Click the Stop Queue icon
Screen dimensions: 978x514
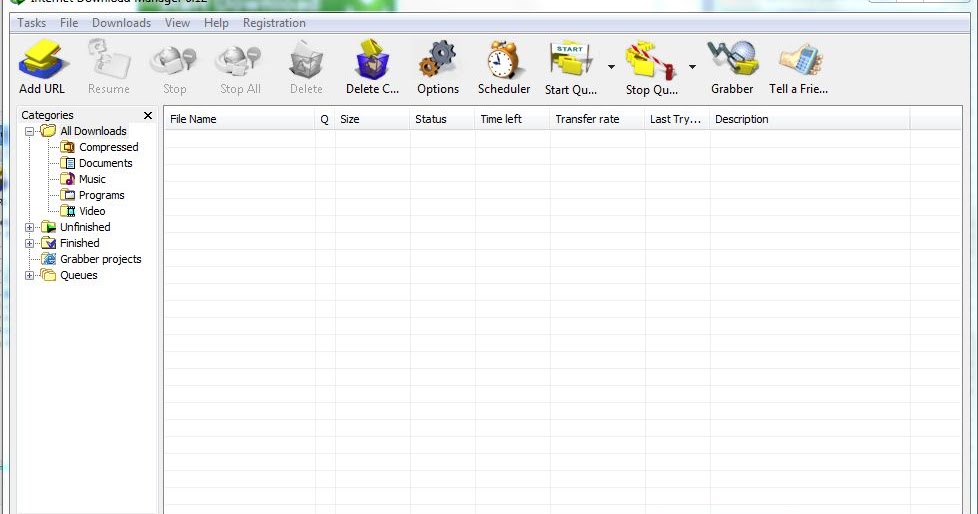click(652, 61)
